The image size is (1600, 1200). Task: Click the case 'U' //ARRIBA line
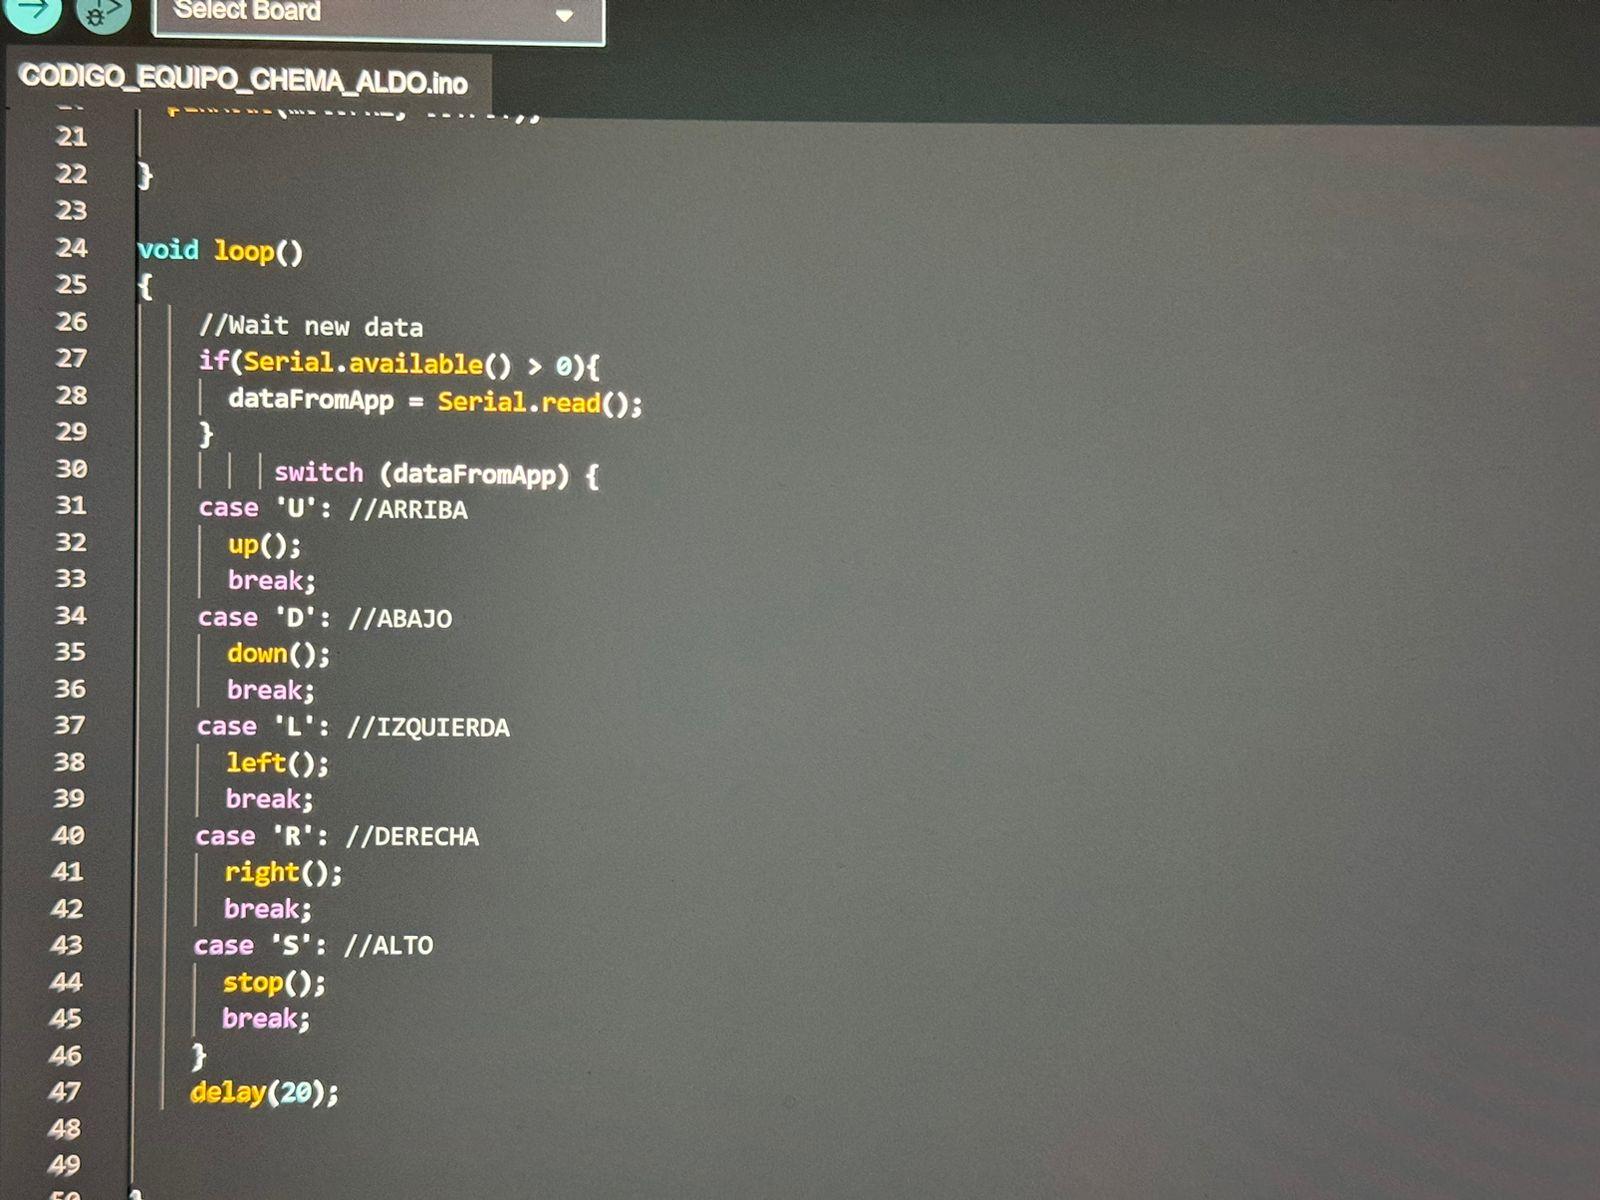pos(332,509)
